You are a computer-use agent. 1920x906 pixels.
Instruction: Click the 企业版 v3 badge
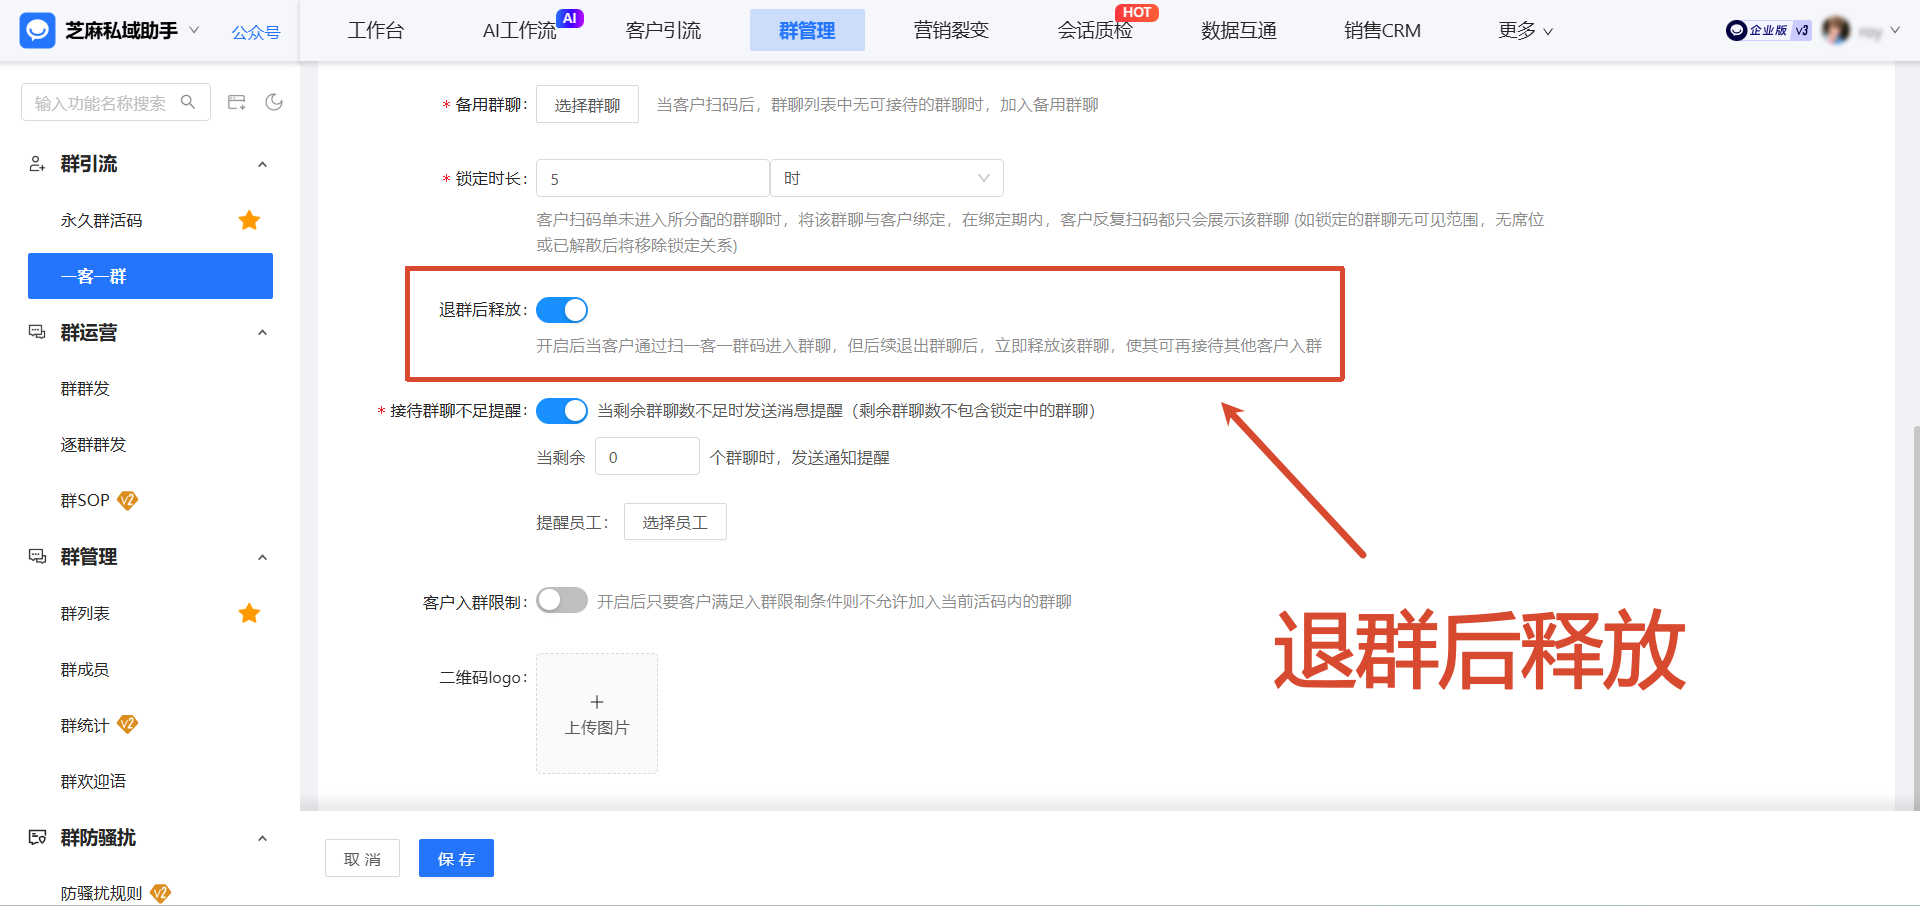1767,30
